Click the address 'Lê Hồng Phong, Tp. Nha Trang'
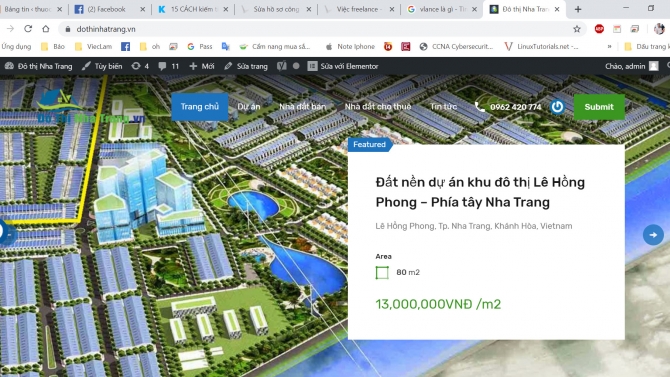 pyautogui.click(x=474, y=226)
